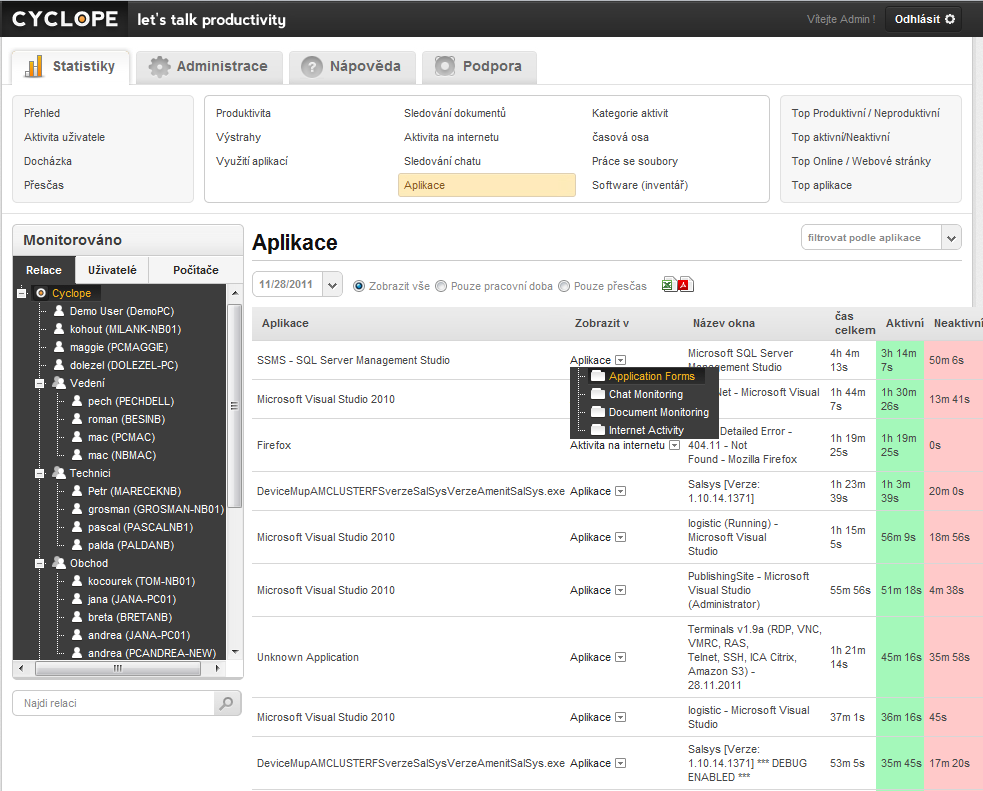Switch to the Podpora tab
Viewport: 983px width, 791px height.
pyautogui.click(x=480, y=66)
